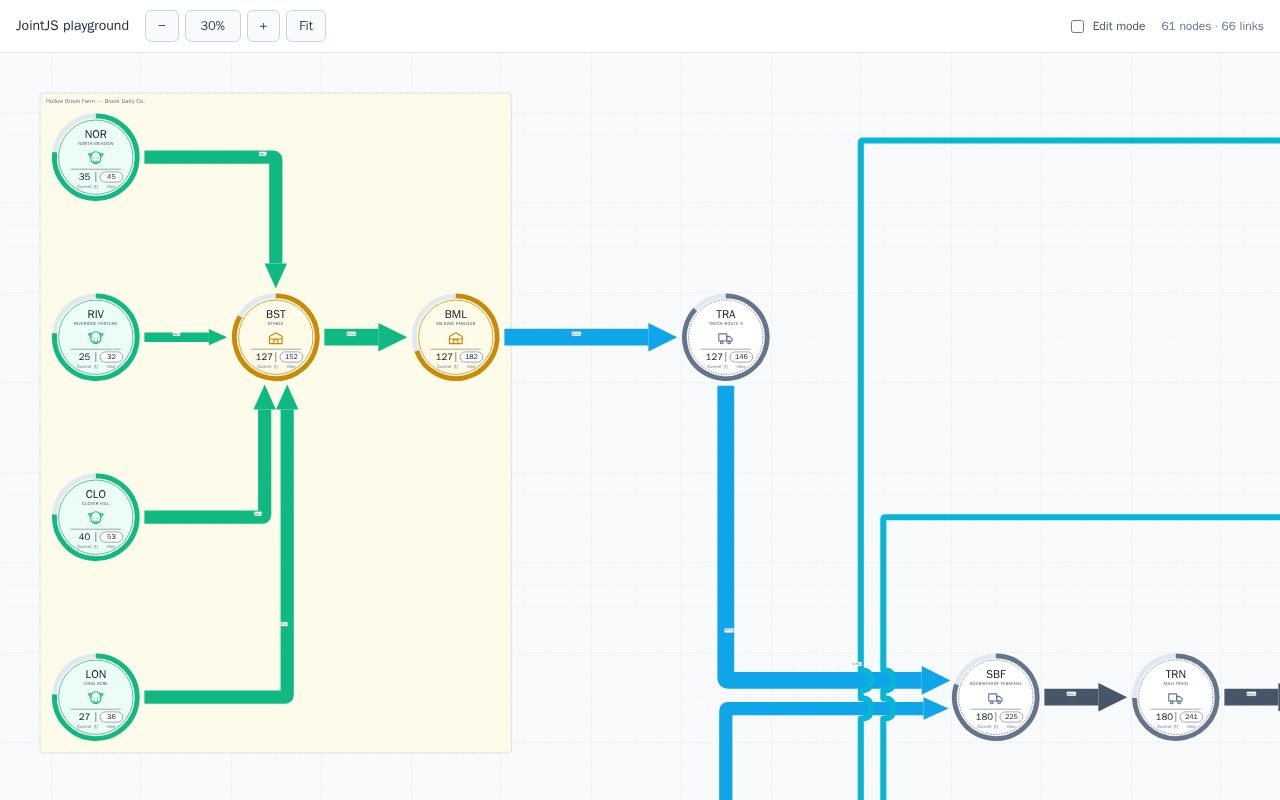Image resolution: width=1280 pixels, height=800 pixels.
Task: Click the max value 152 pill in BST
Action: point(291,357)
